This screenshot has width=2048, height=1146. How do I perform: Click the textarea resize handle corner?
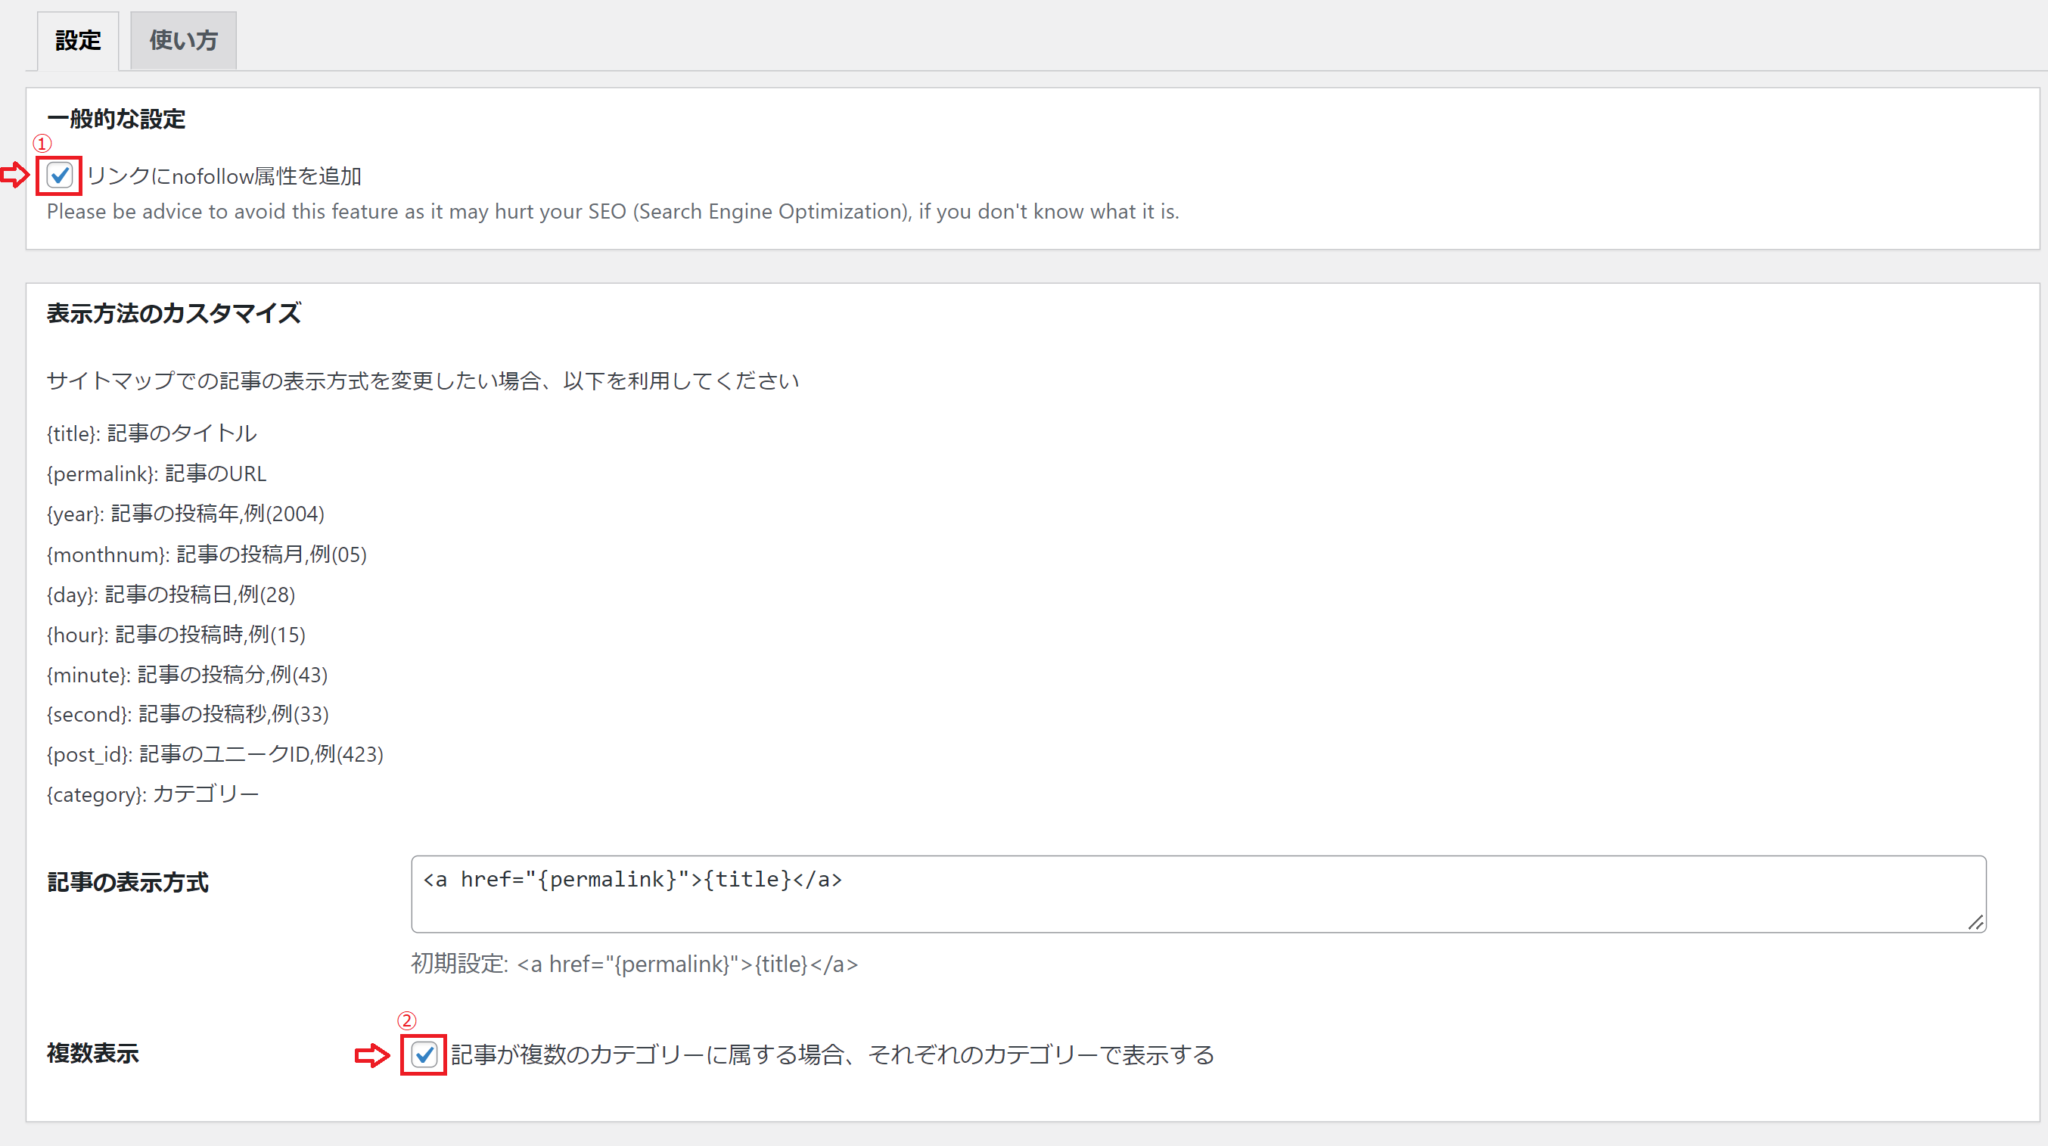tap(1976, 923)
